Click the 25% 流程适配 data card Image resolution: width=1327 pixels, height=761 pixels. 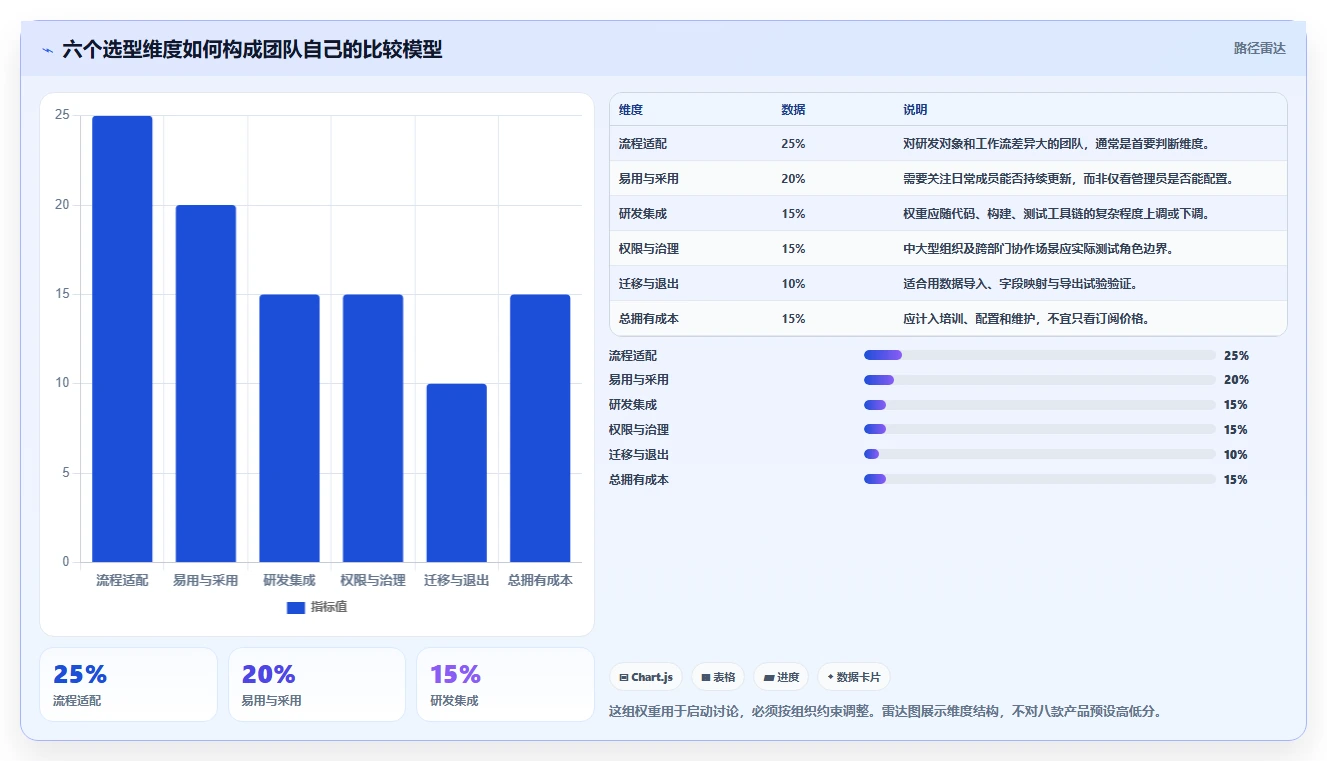click(128, 685)
